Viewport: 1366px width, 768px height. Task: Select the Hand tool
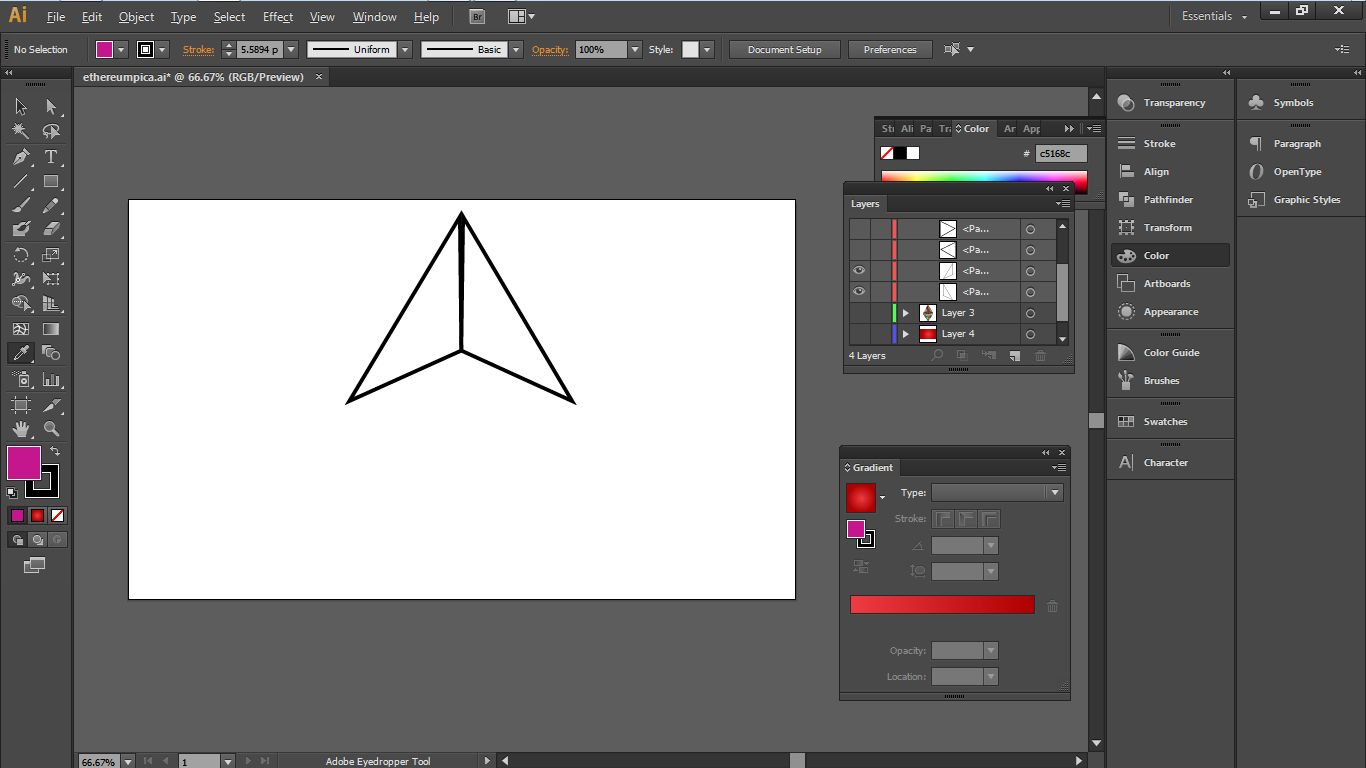(x=21, y=429)
